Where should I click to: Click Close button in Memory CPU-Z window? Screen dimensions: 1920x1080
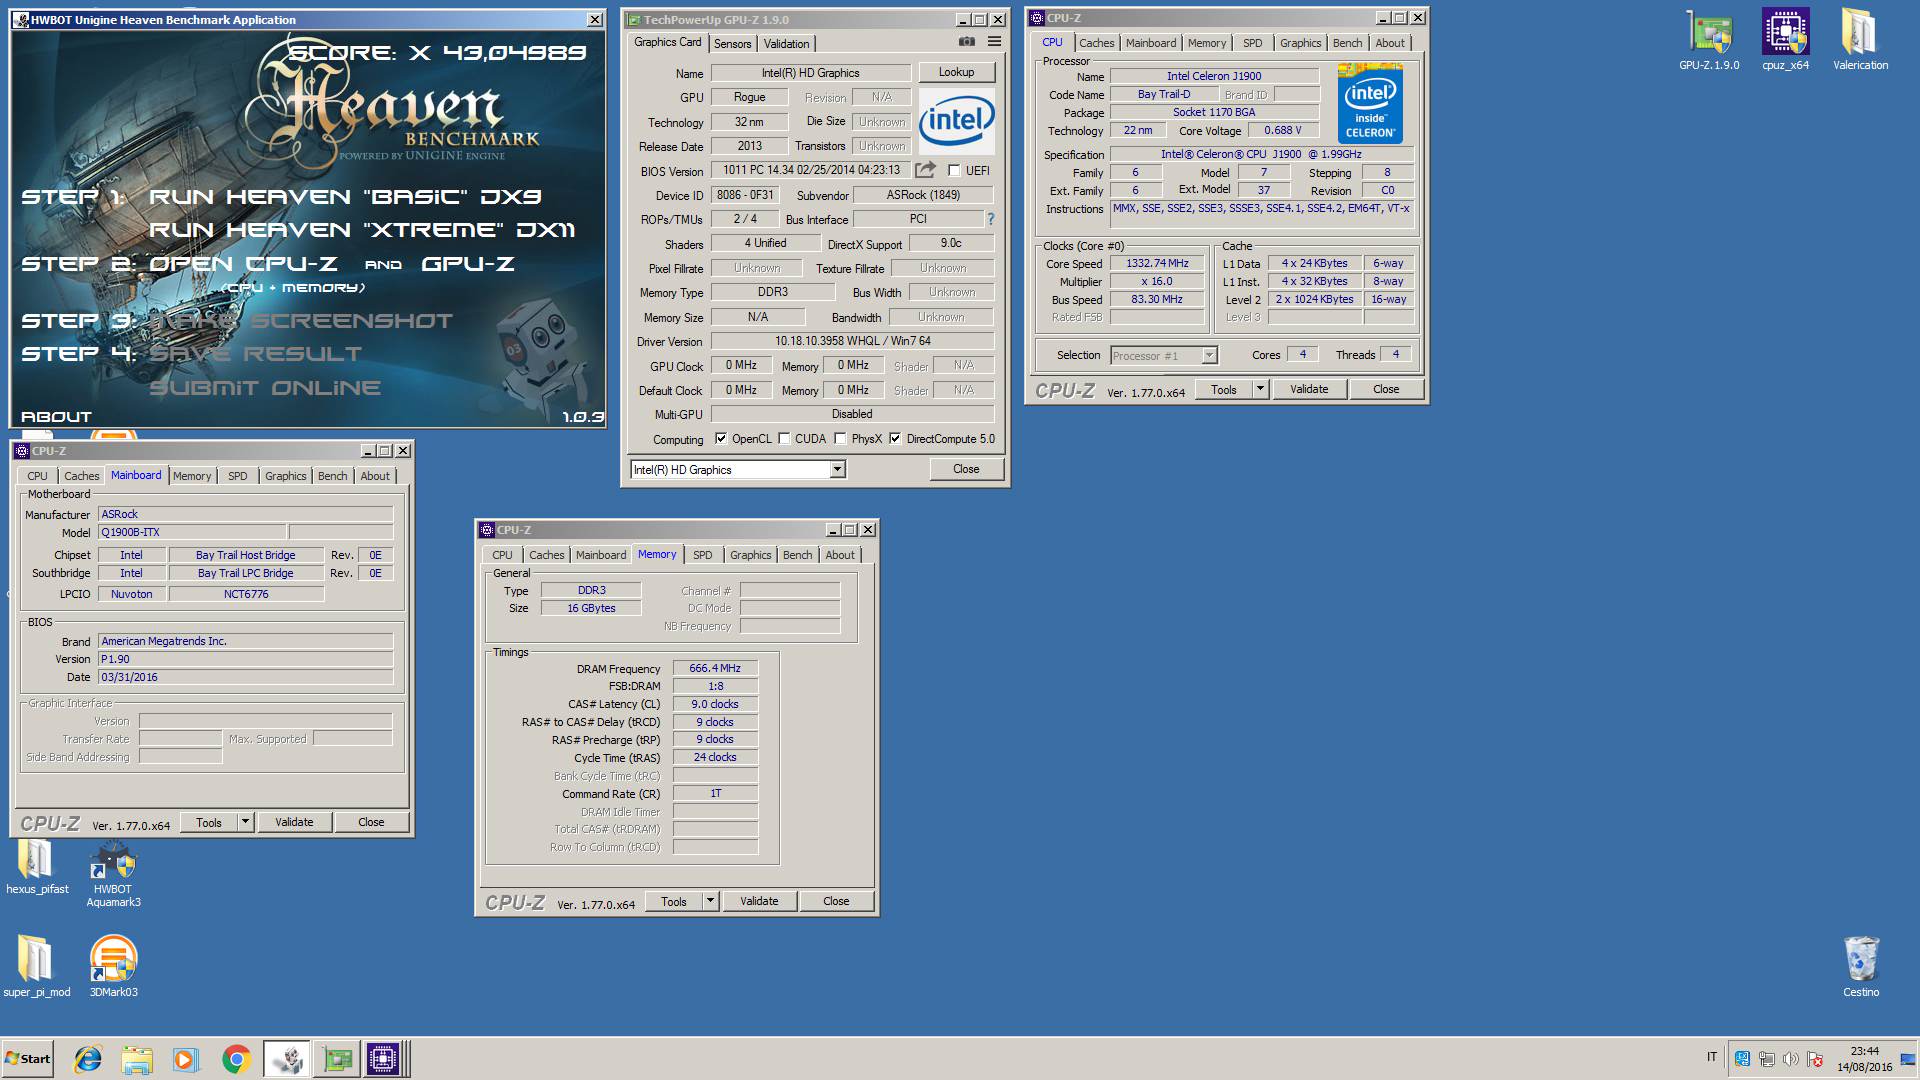tap(836, 901)
